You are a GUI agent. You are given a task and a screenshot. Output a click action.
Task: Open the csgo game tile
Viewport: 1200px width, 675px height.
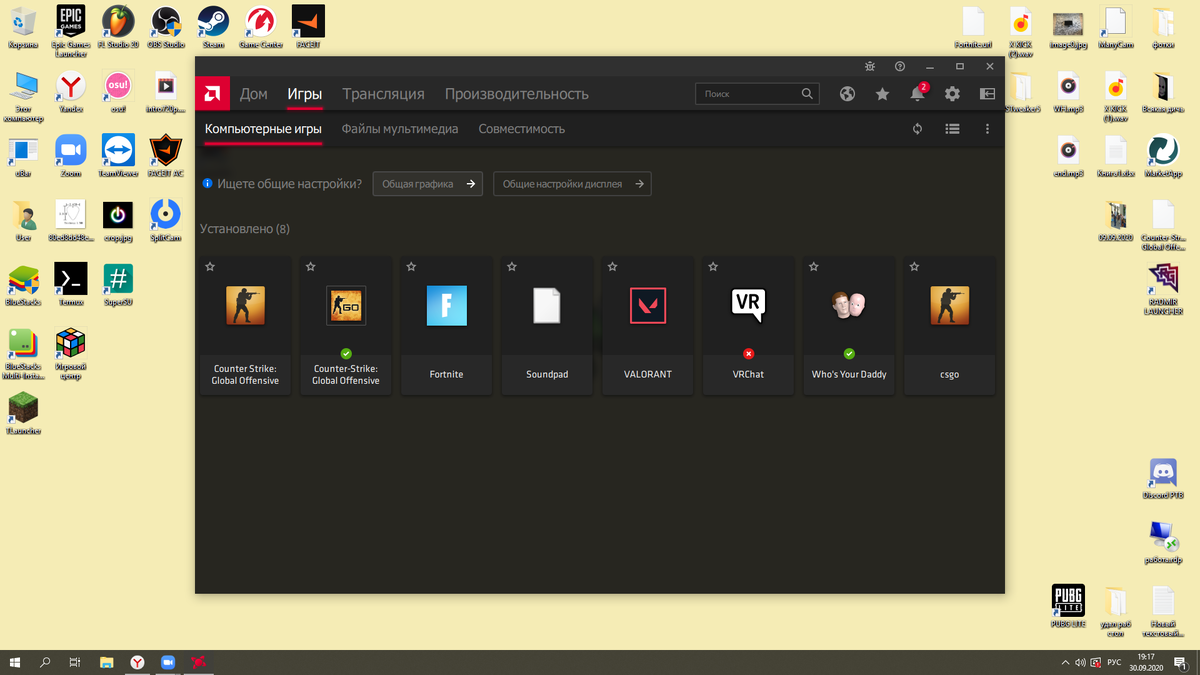point(949,325)
